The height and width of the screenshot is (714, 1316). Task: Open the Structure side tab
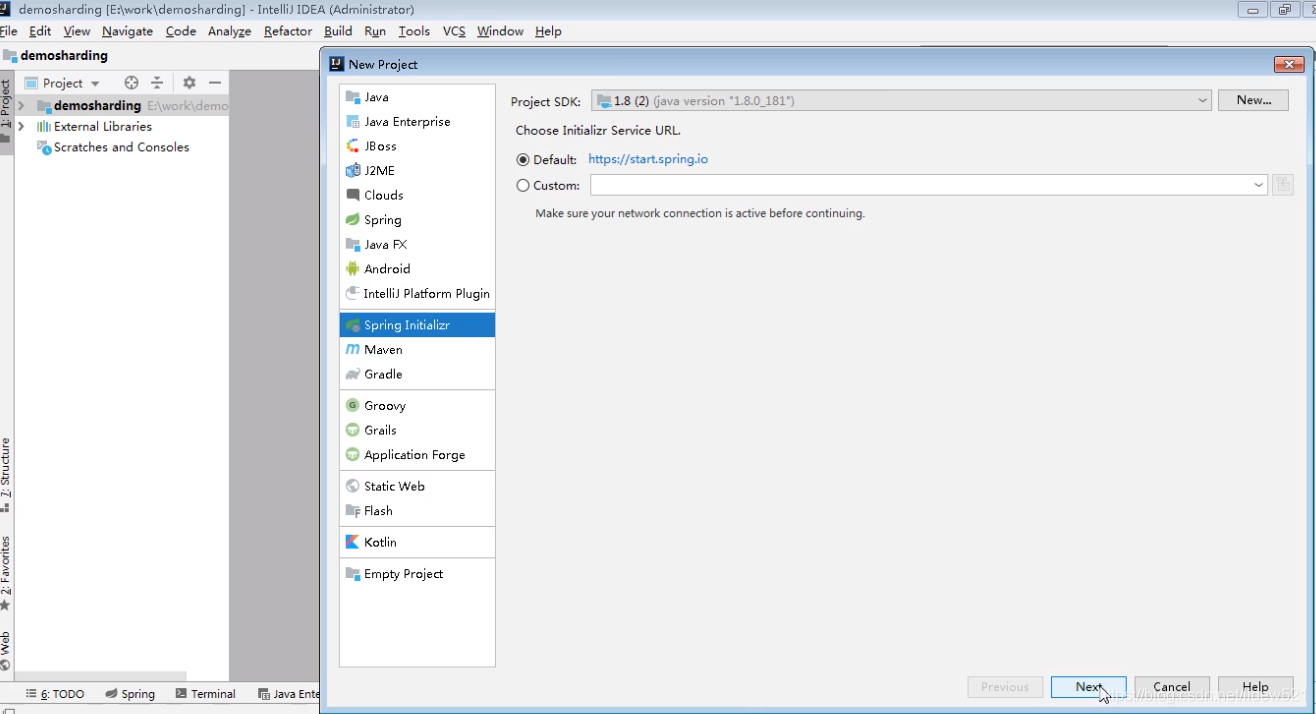click(x=6, y=475)
